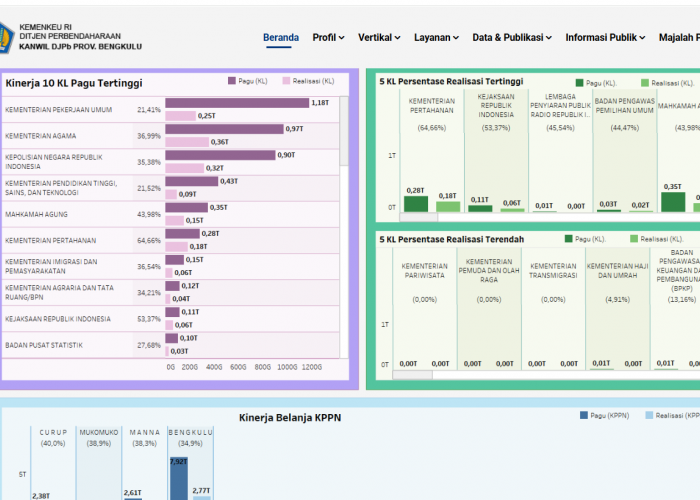The height and width of the screenshot is (500, 700).
Task: Click KEMENTERIAN PERTAHANAN row in purple chart
Action: pyautogui.click(x=50, y=241)
